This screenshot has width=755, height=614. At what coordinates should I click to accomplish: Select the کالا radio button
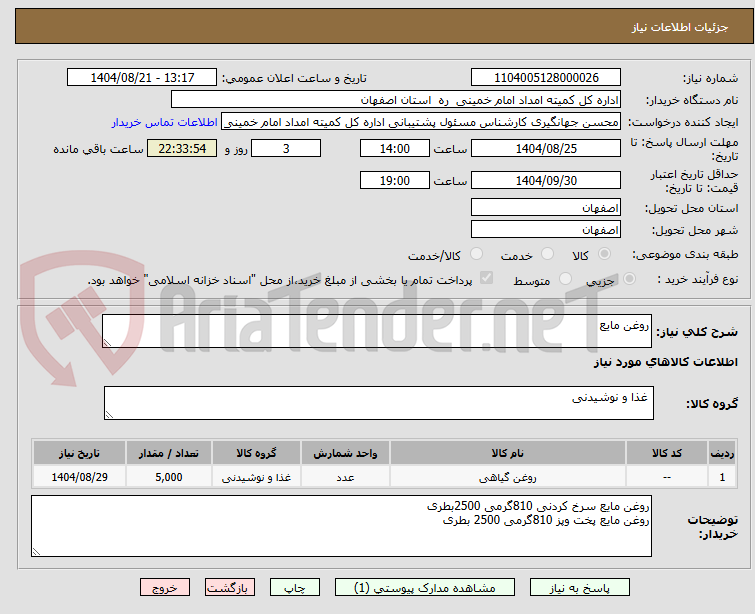[x=604, y=253]
